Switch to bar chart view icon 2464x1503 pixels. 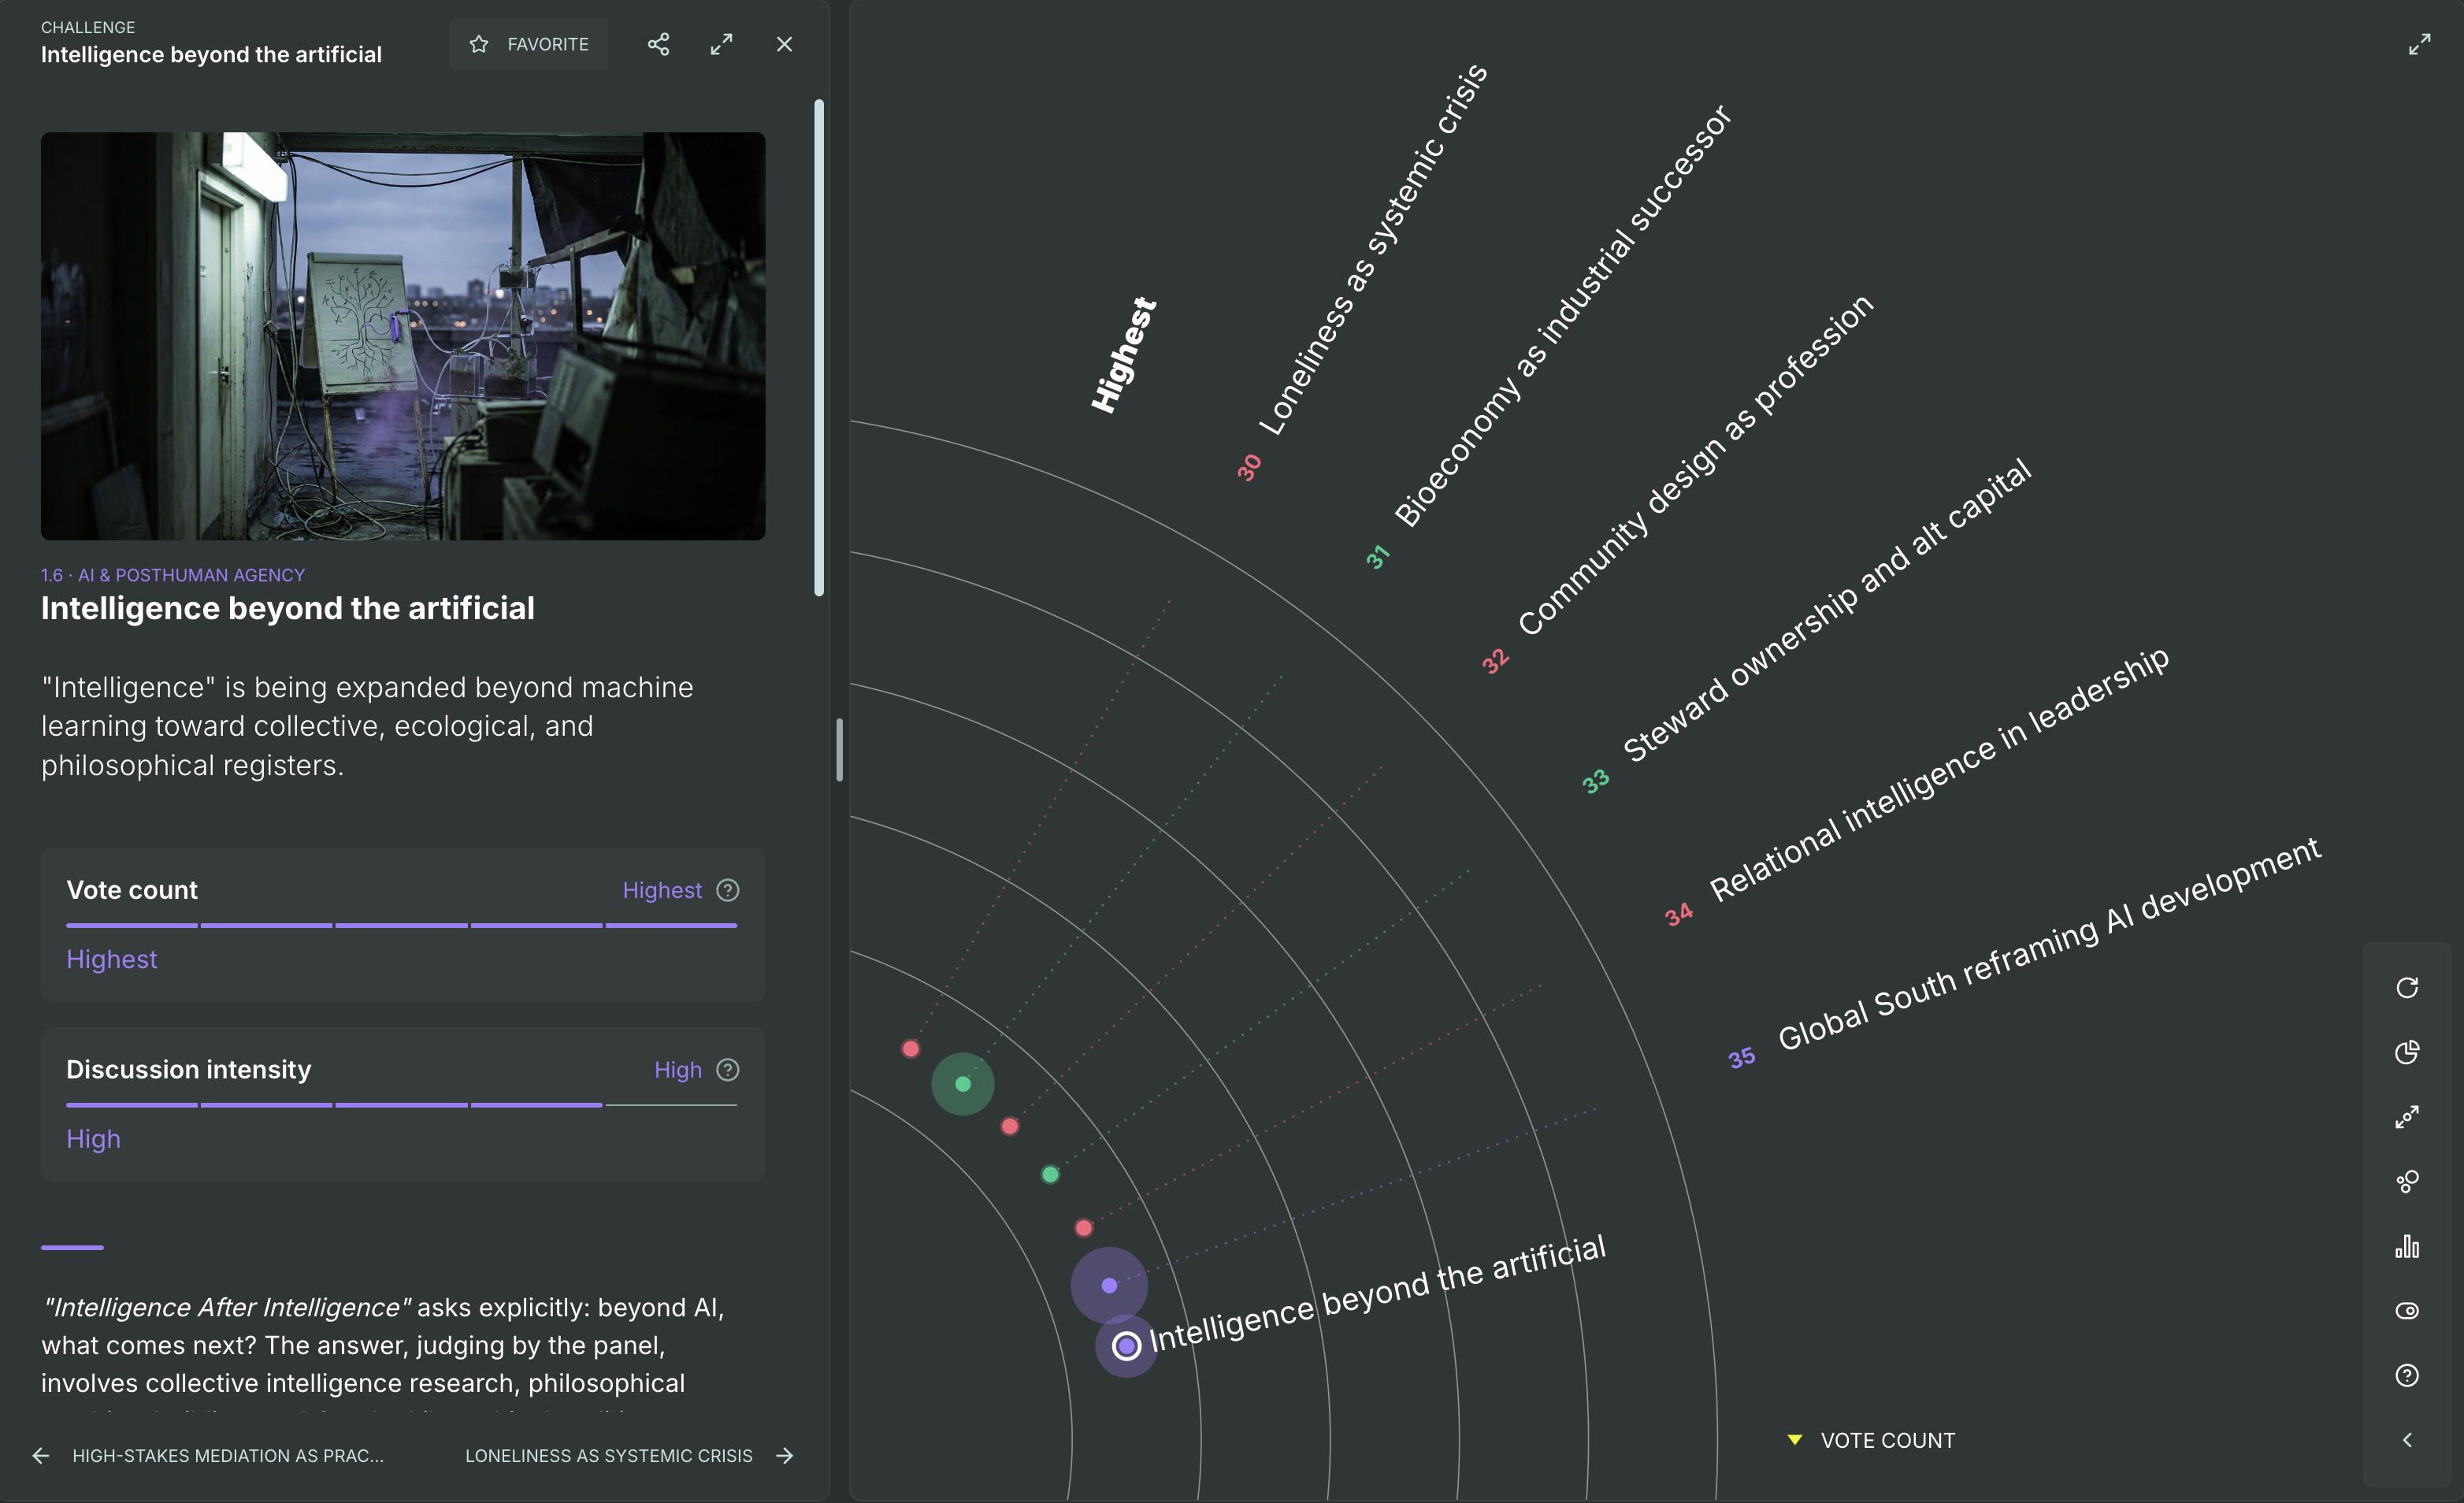[2407, 1246]
